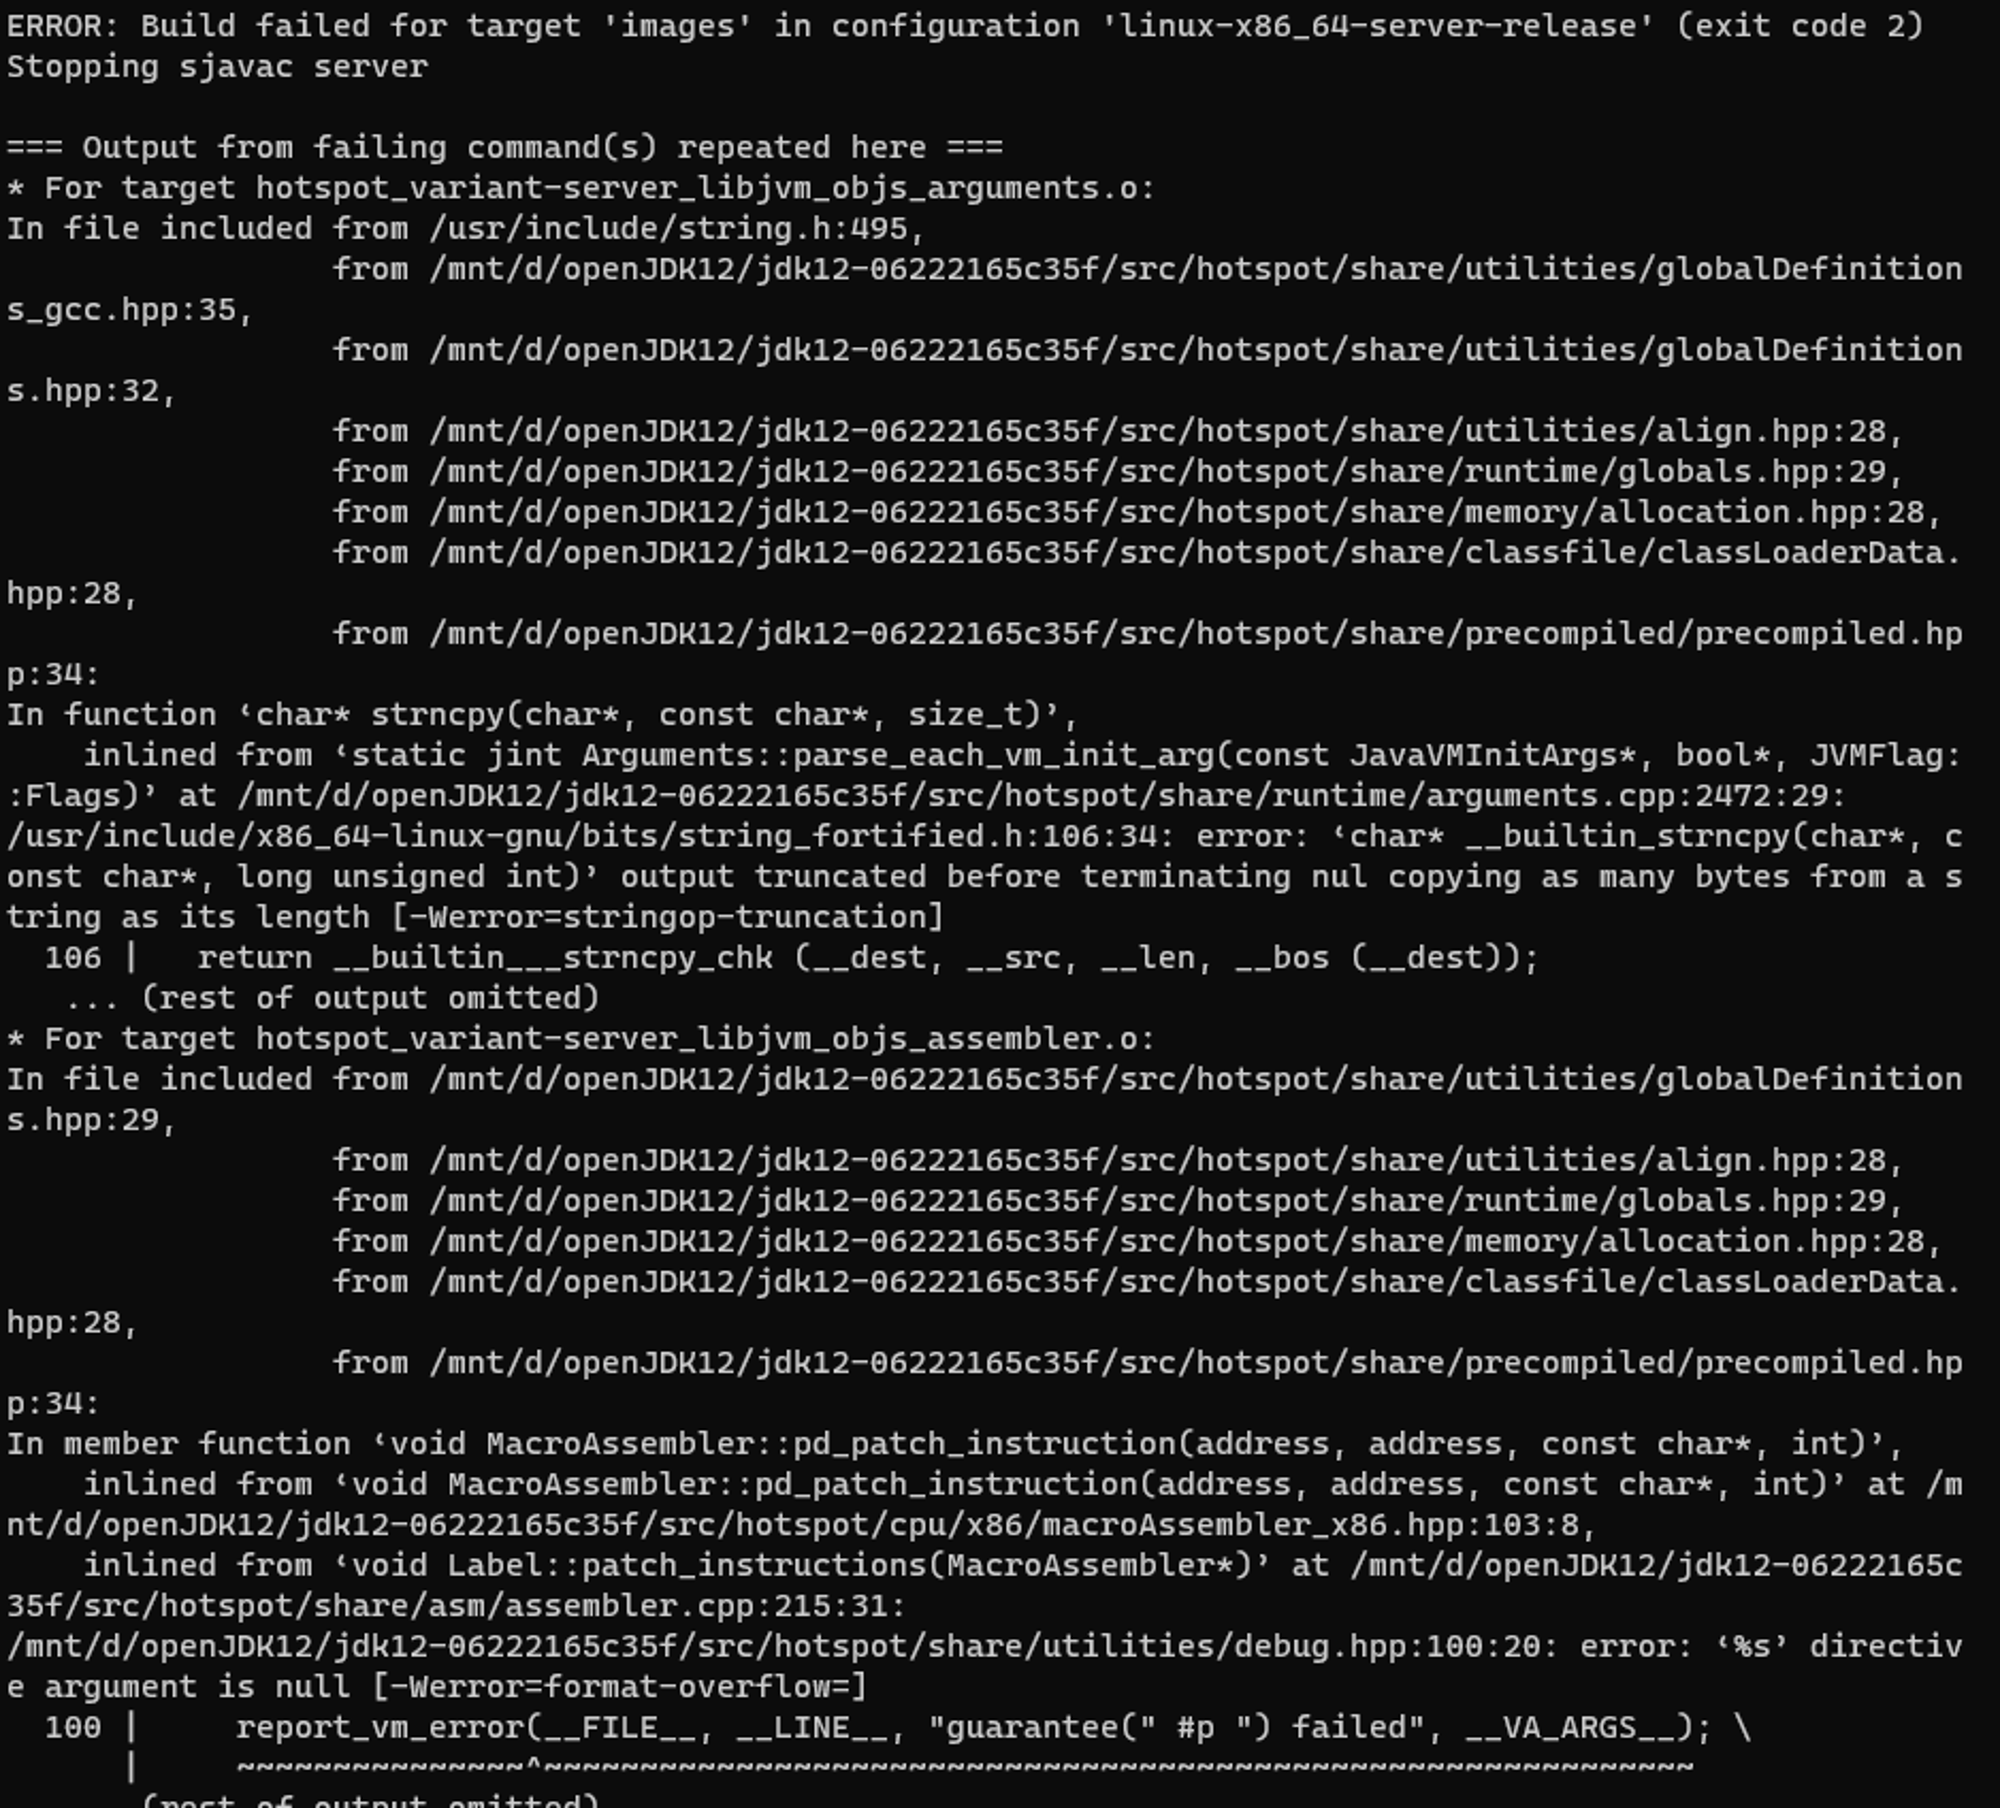The image size is (2000, 1808).
Task: Click the align.hpp:28 path in the first block
Action: pos(1158,431)
